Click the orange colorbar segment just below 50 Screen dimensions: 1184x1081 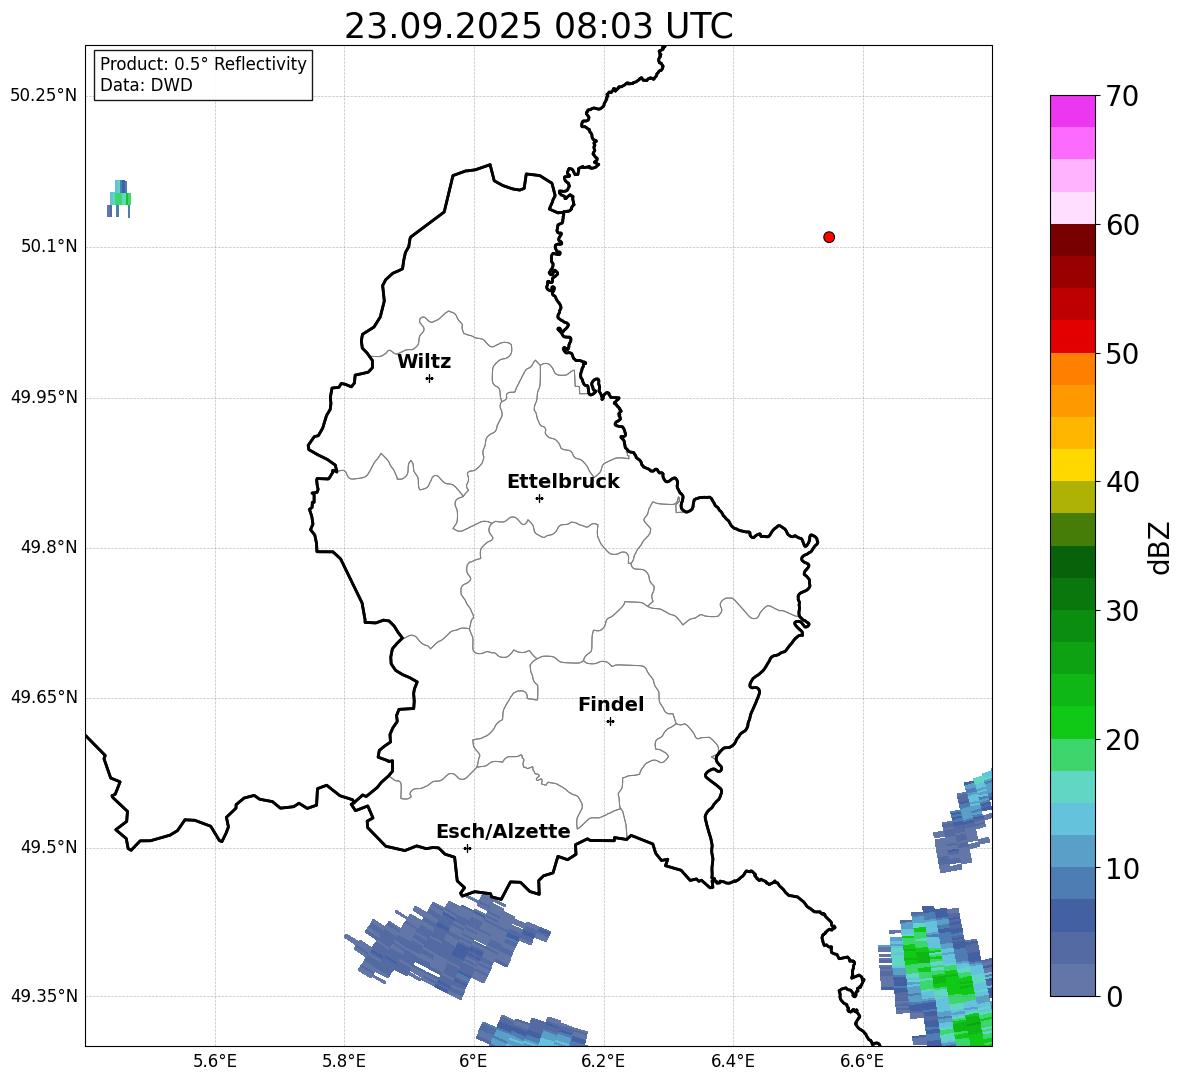[1072, 369]
